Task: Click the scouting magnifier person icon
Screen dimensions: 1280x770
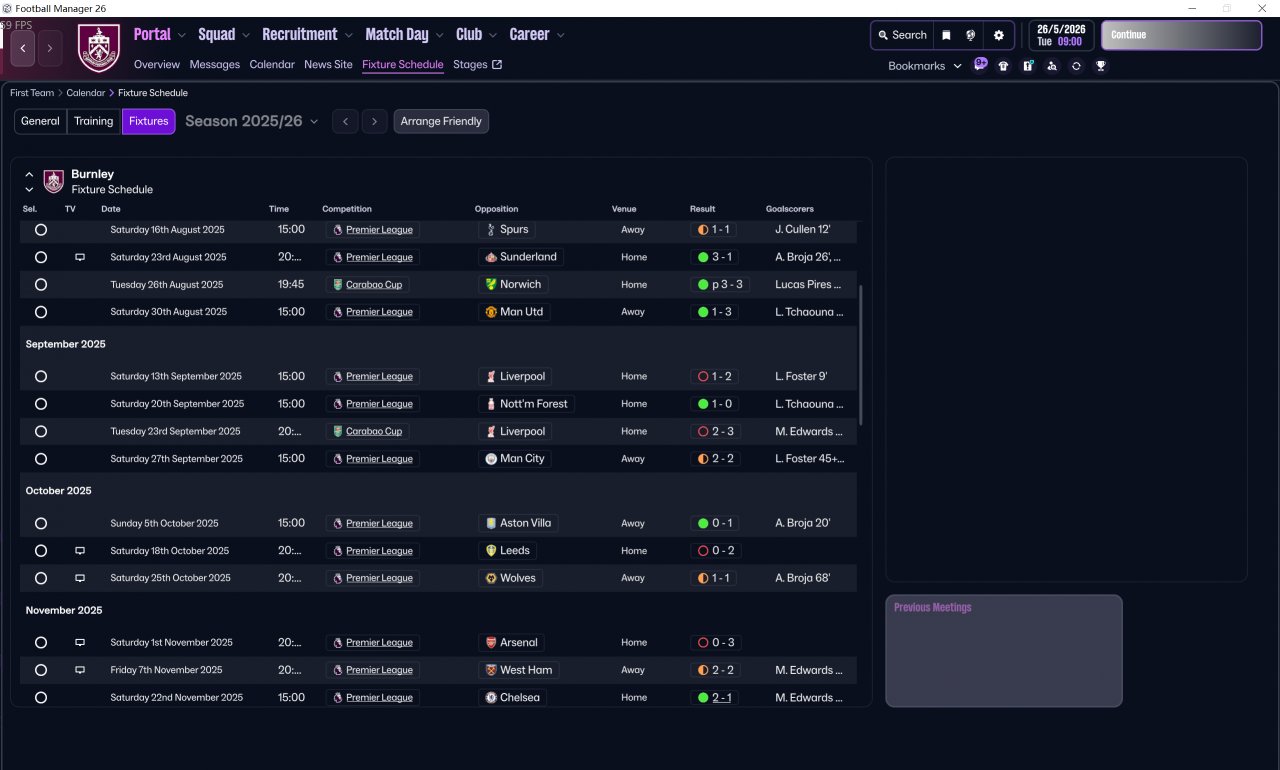Action: 1052,66
